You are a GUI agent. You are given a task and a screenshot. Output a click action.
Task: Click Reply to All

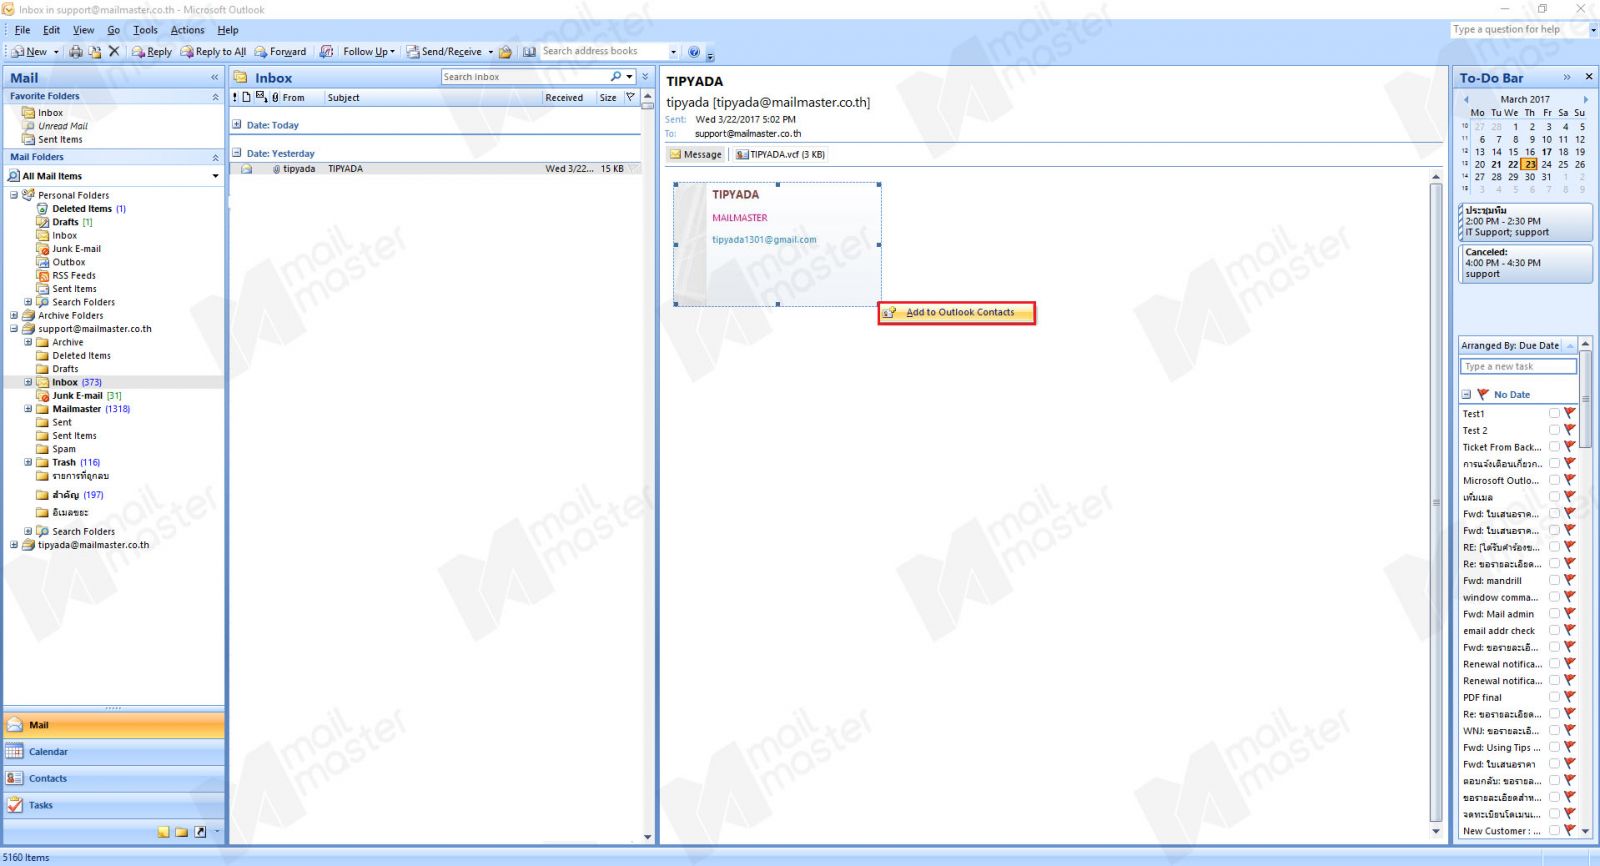213,51
